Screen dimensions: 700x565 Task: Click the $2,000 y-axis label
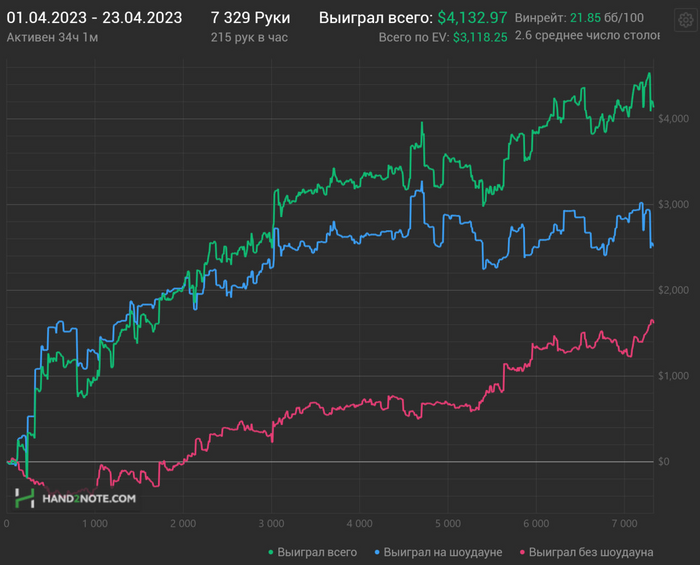tap(673, 290)
